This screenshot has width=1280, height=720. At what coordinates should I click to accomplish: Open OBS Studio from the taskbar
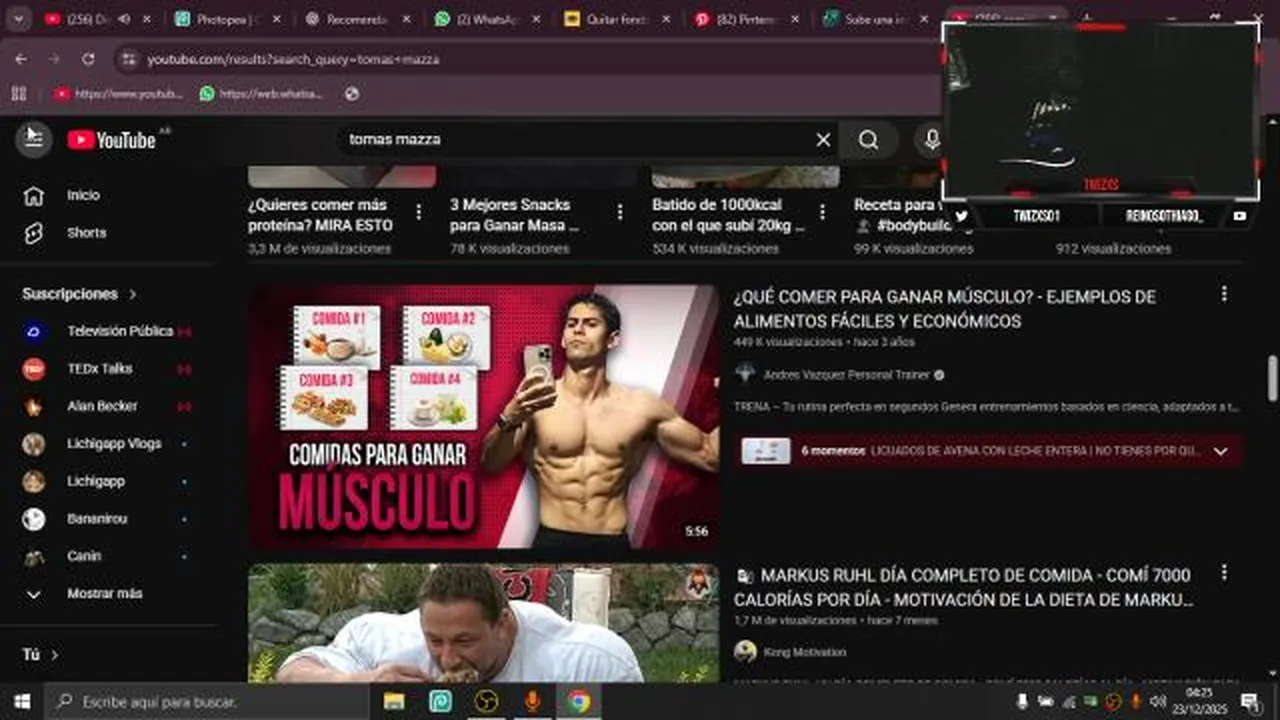[x=487, y=702]
